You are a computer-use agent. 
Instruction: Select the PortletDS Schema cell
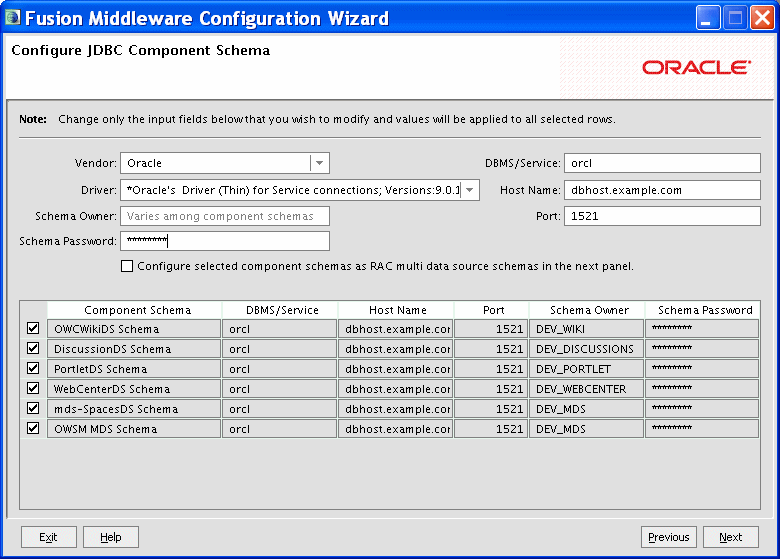click(134, 369)
